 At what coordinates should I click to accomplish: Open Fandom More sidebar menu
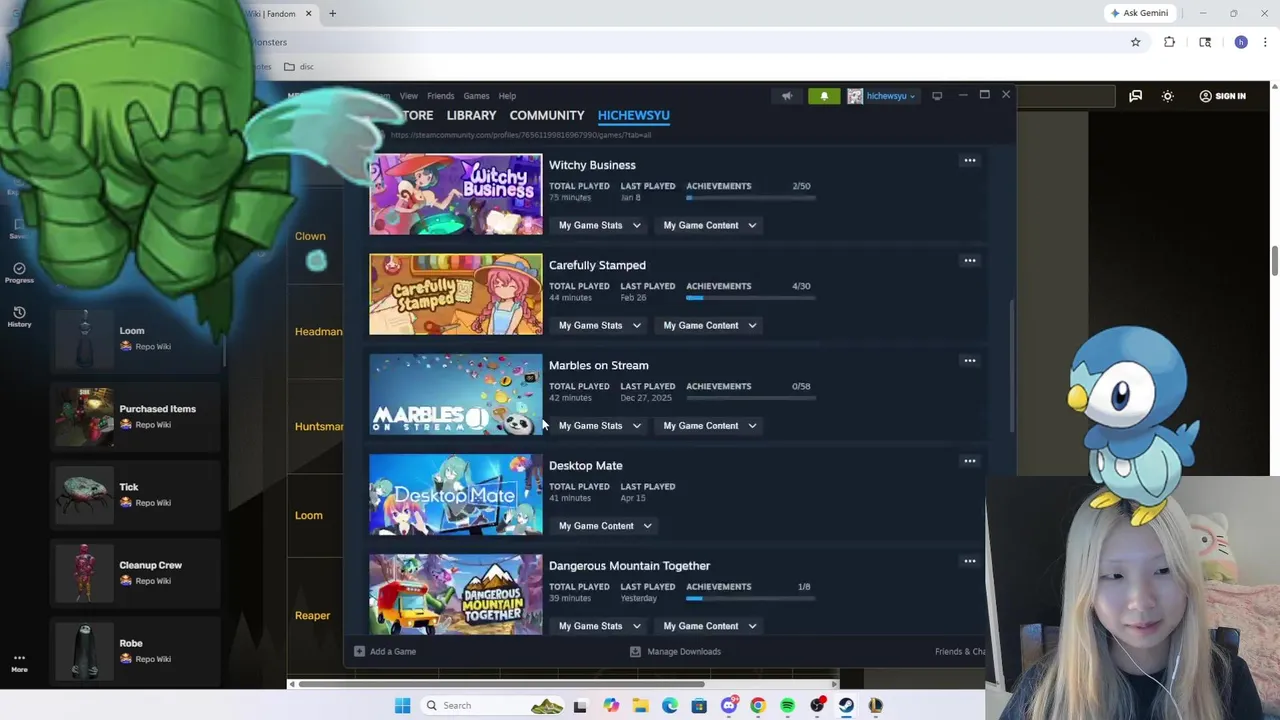19,662
